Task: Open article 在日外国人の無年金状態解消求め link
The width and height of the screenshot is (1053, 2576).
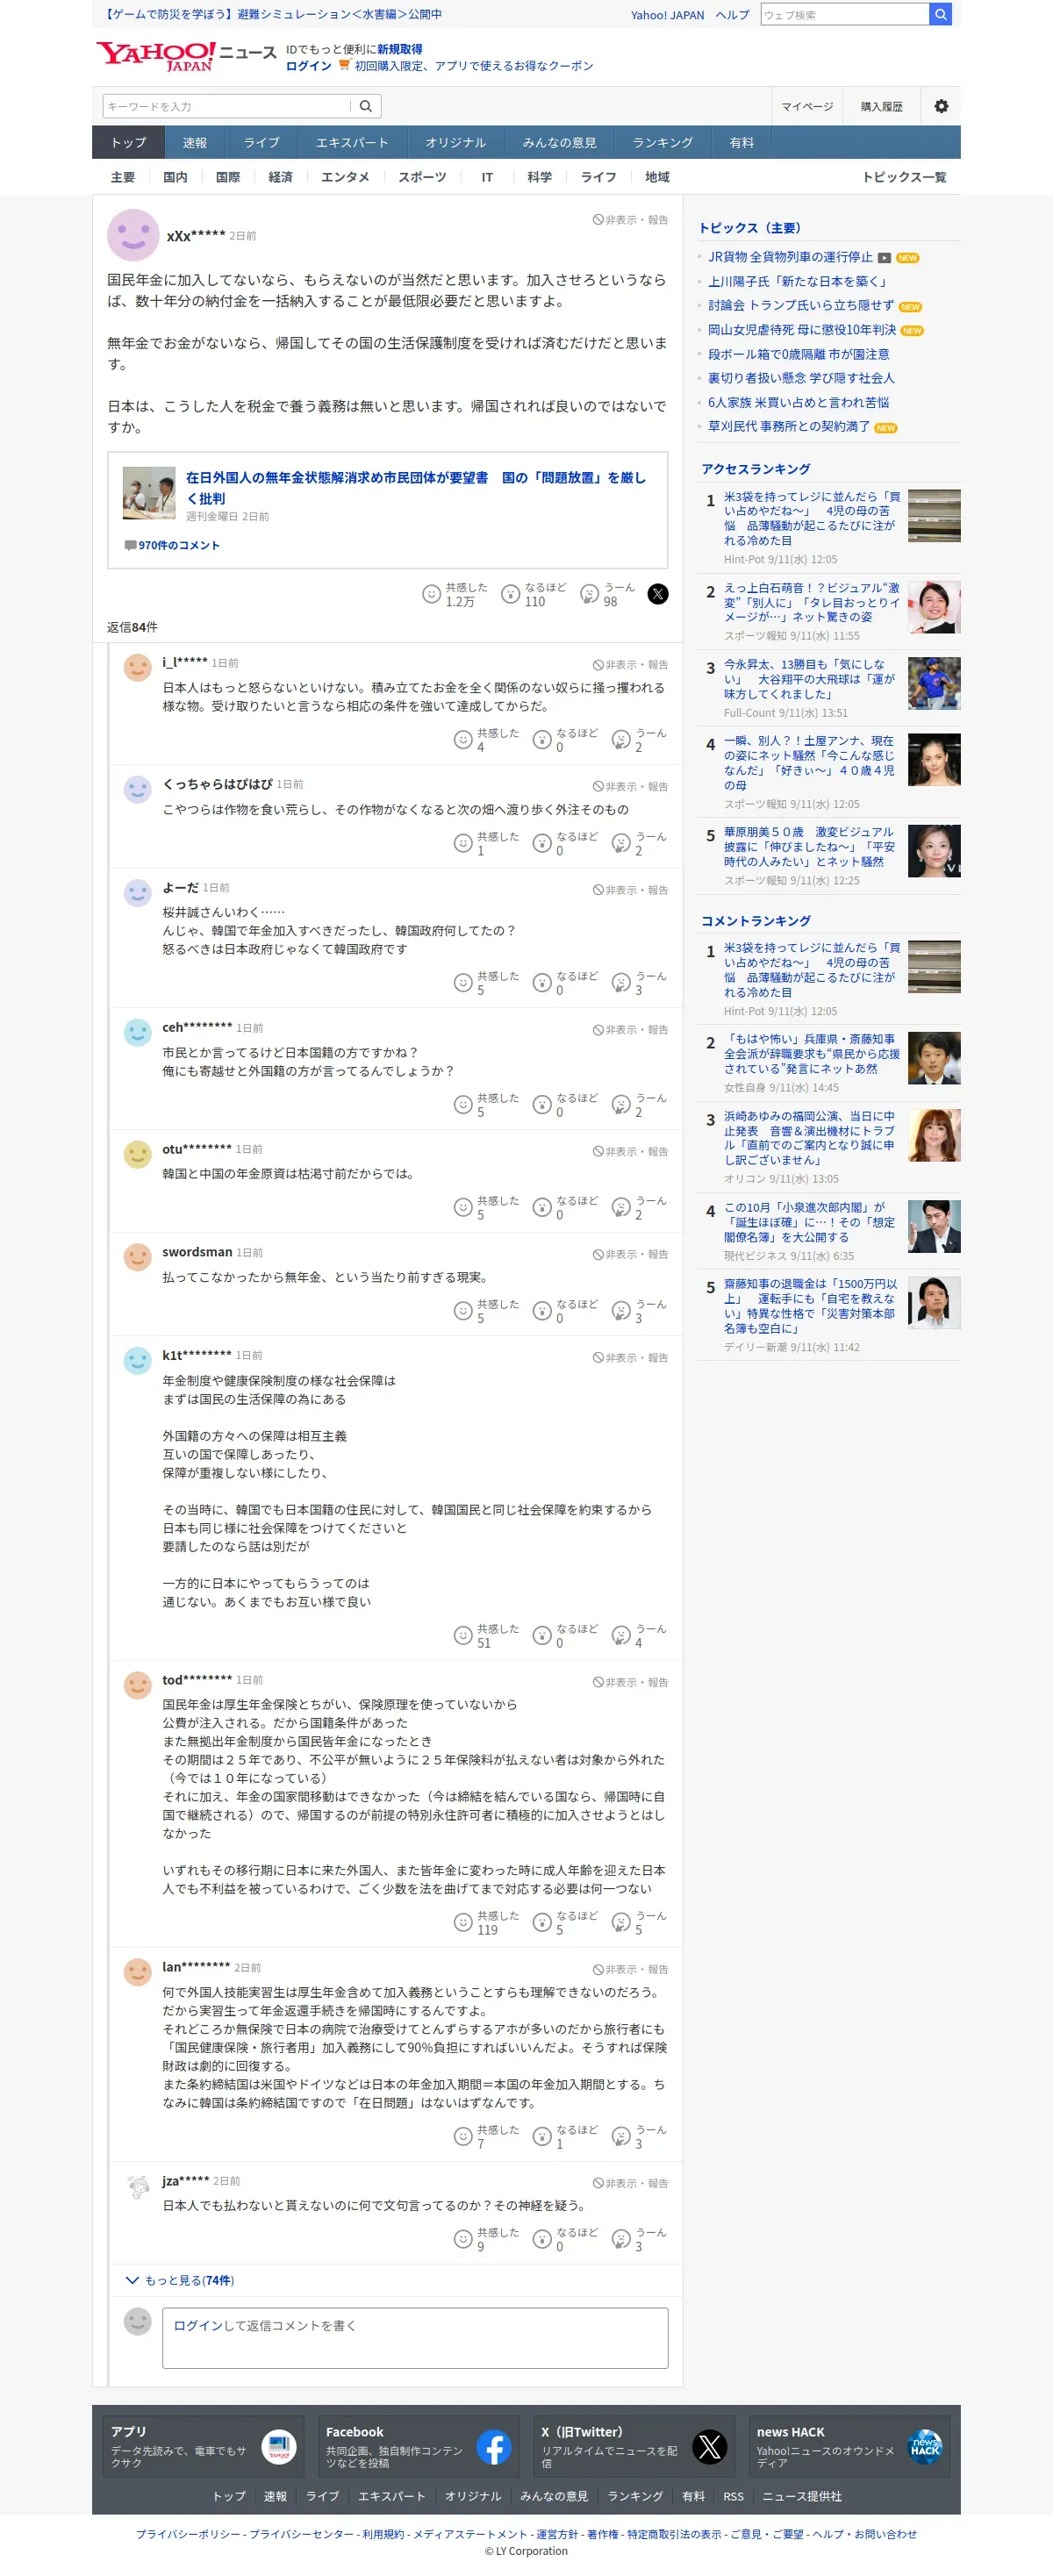Action: click(x=416, y=487)
